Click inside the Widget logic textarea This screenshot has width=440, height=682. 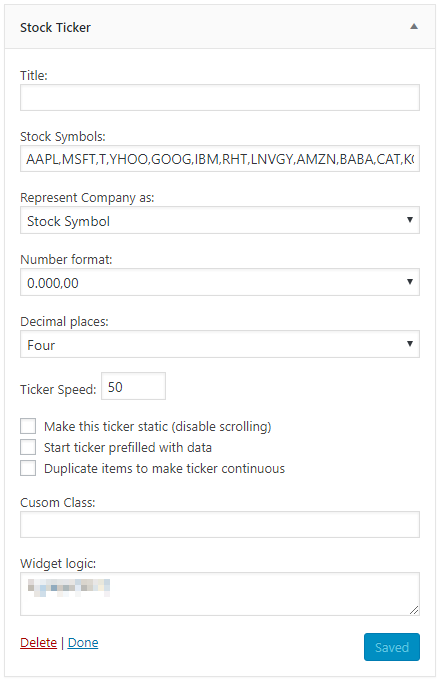coord(220,594)
